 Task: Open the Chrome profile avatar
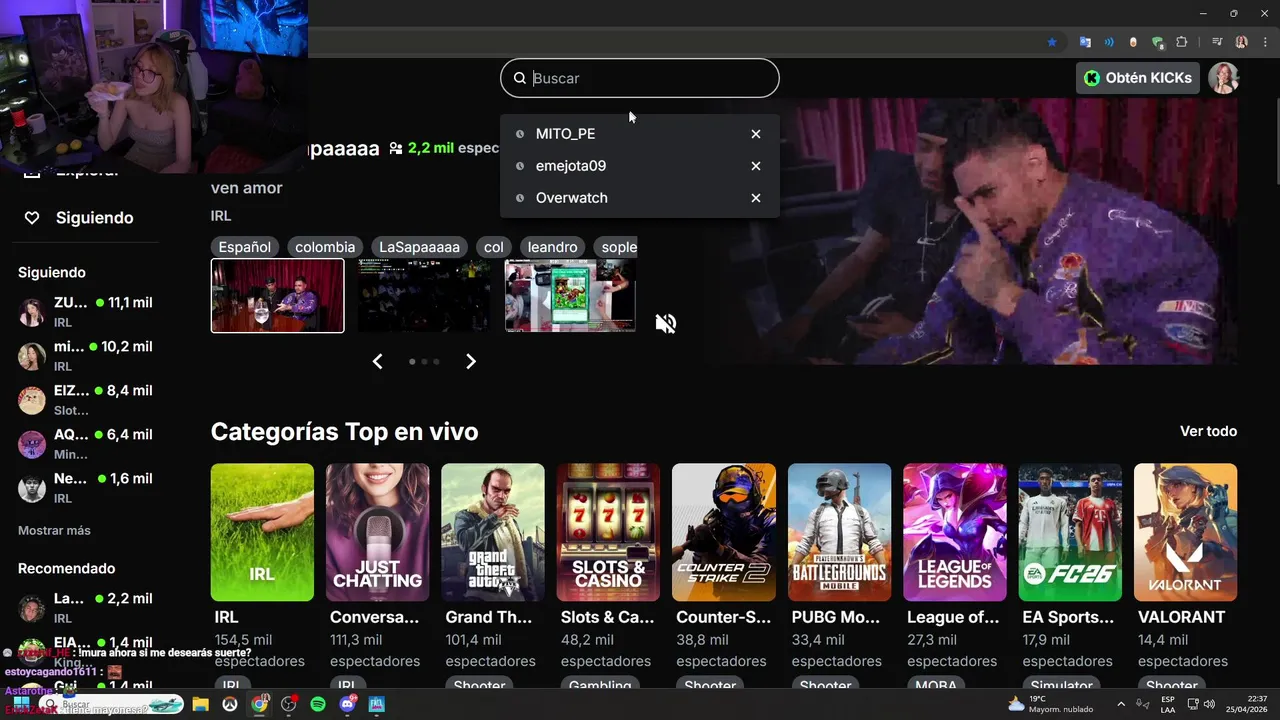(x=1241, y=42)
